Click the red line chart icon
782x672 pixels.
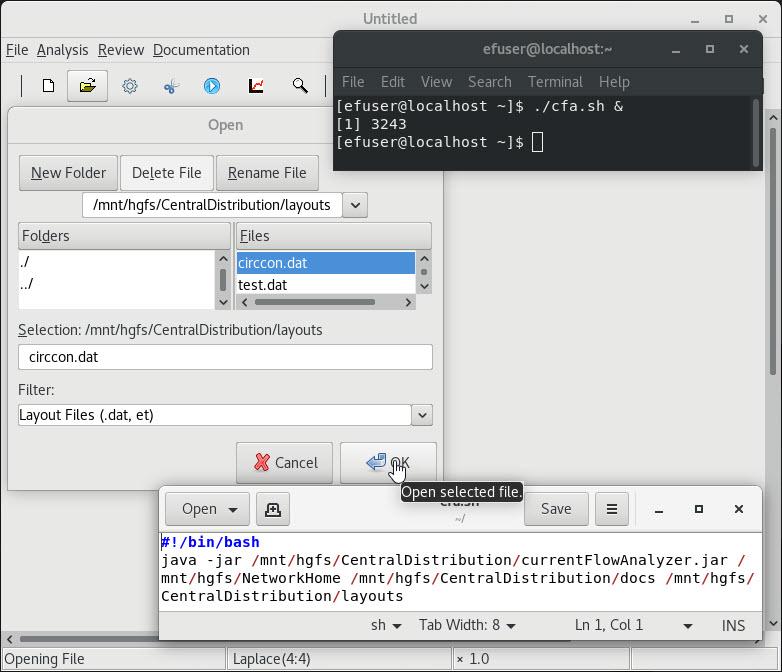(x=256, y=87)
